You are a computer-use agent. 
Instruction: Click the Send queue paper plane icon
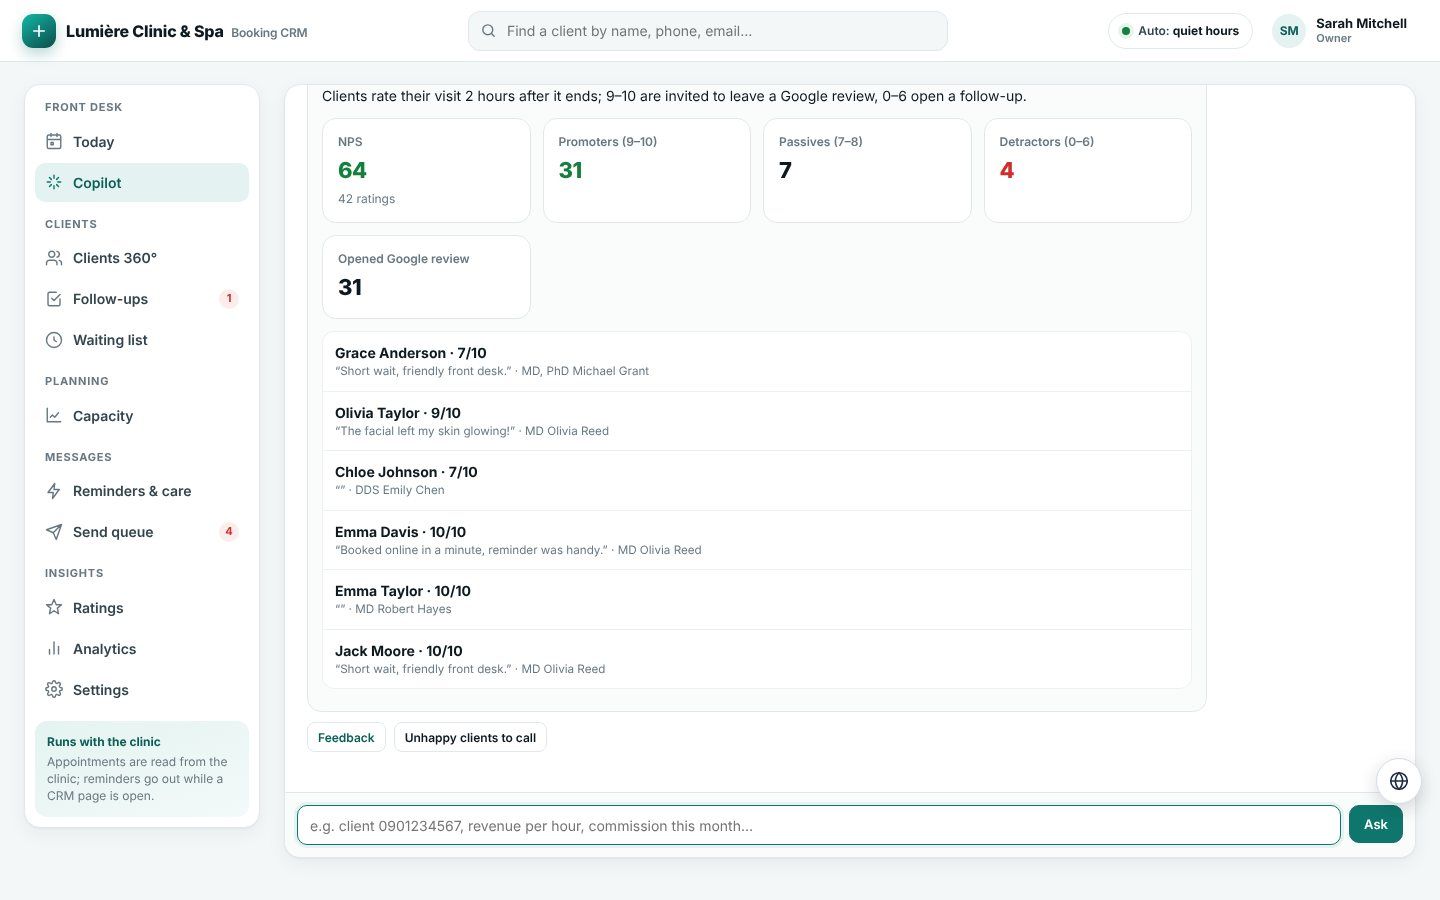click(x=54, y=532)
